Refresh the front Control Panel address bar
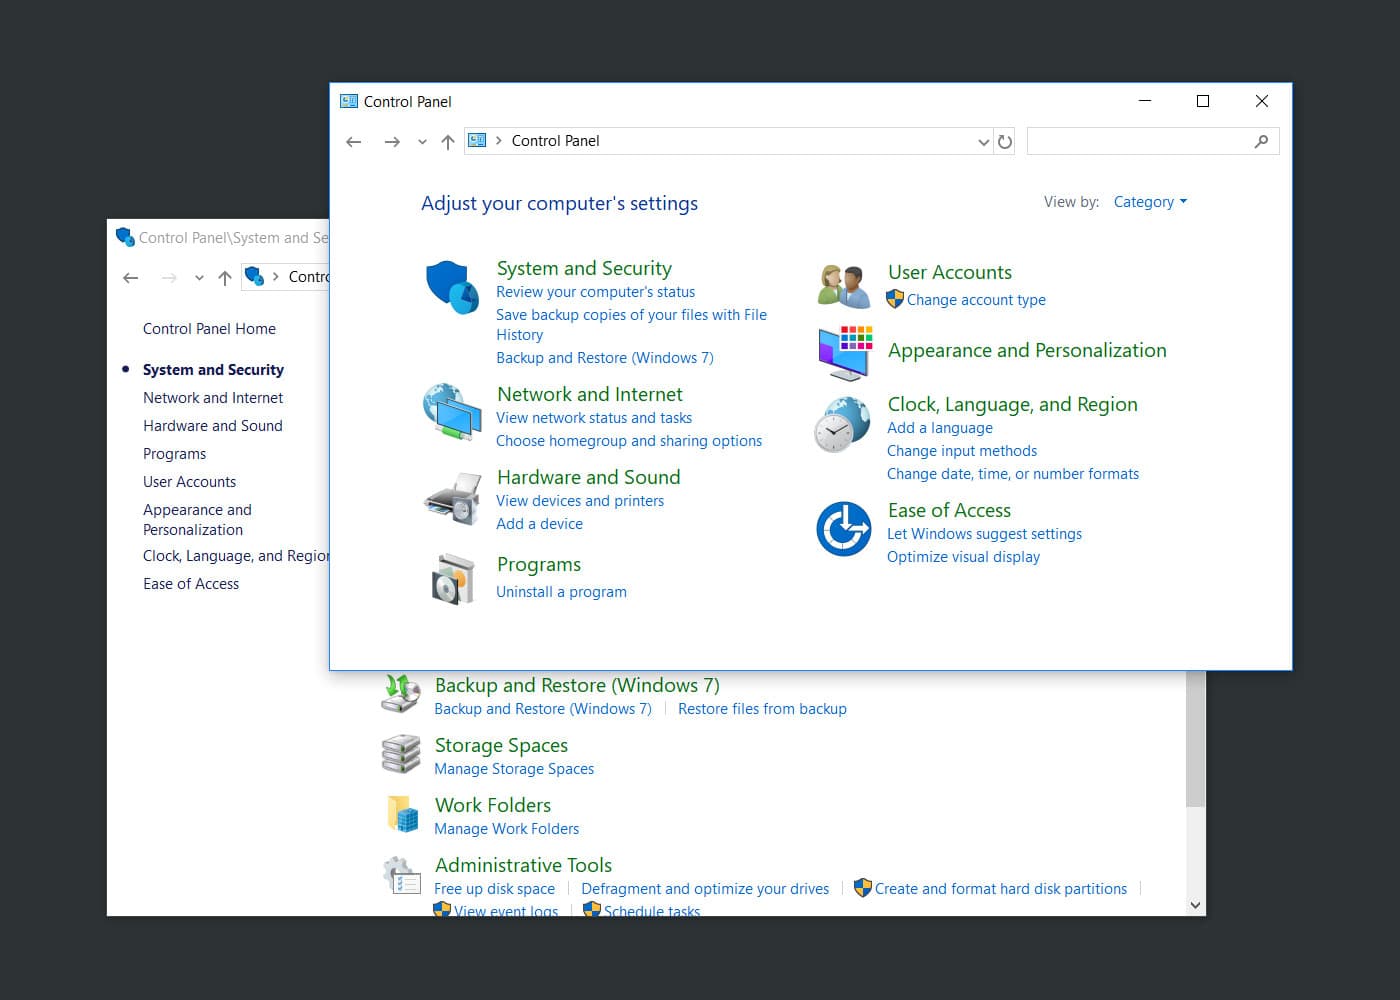Screen dimensions: 1400x1000 (1005, 142)
